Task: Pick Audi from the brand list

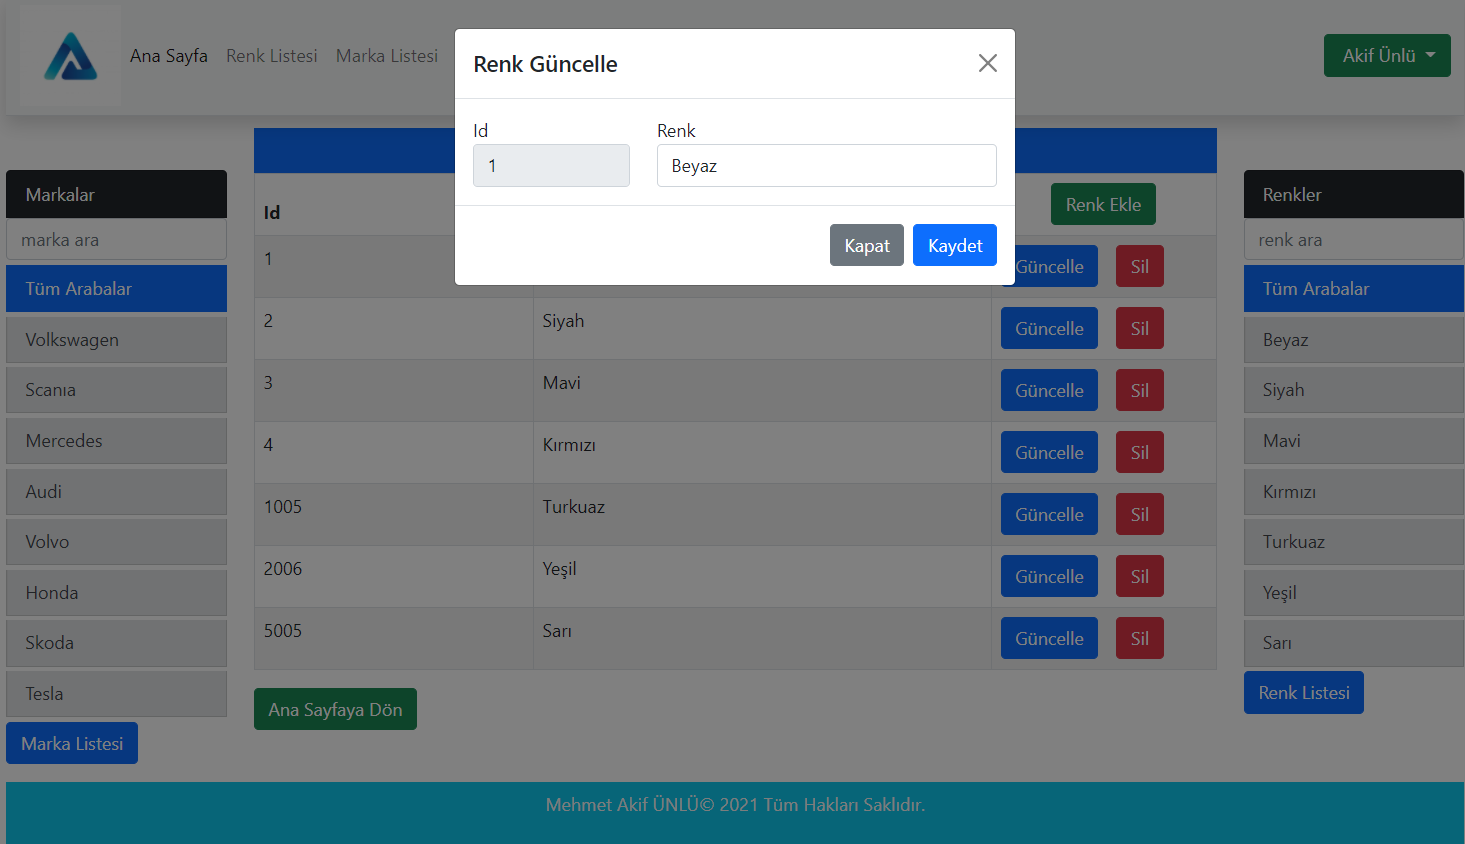Action: [116, 492]
